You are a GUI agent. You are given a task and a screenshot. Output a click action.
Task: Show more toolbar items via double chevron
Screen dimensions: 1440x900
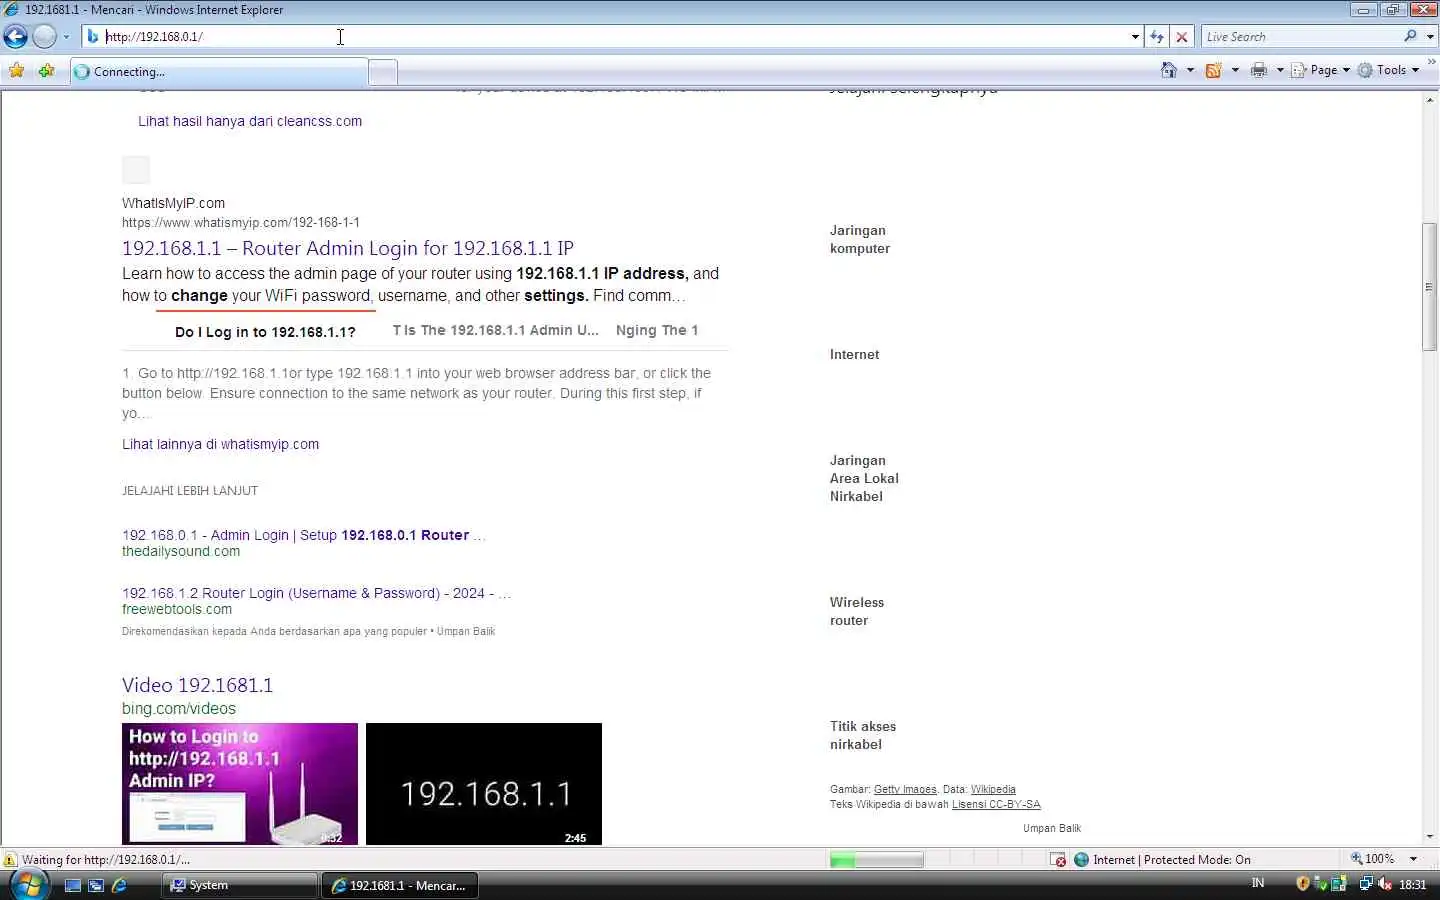pos(1431,62)
